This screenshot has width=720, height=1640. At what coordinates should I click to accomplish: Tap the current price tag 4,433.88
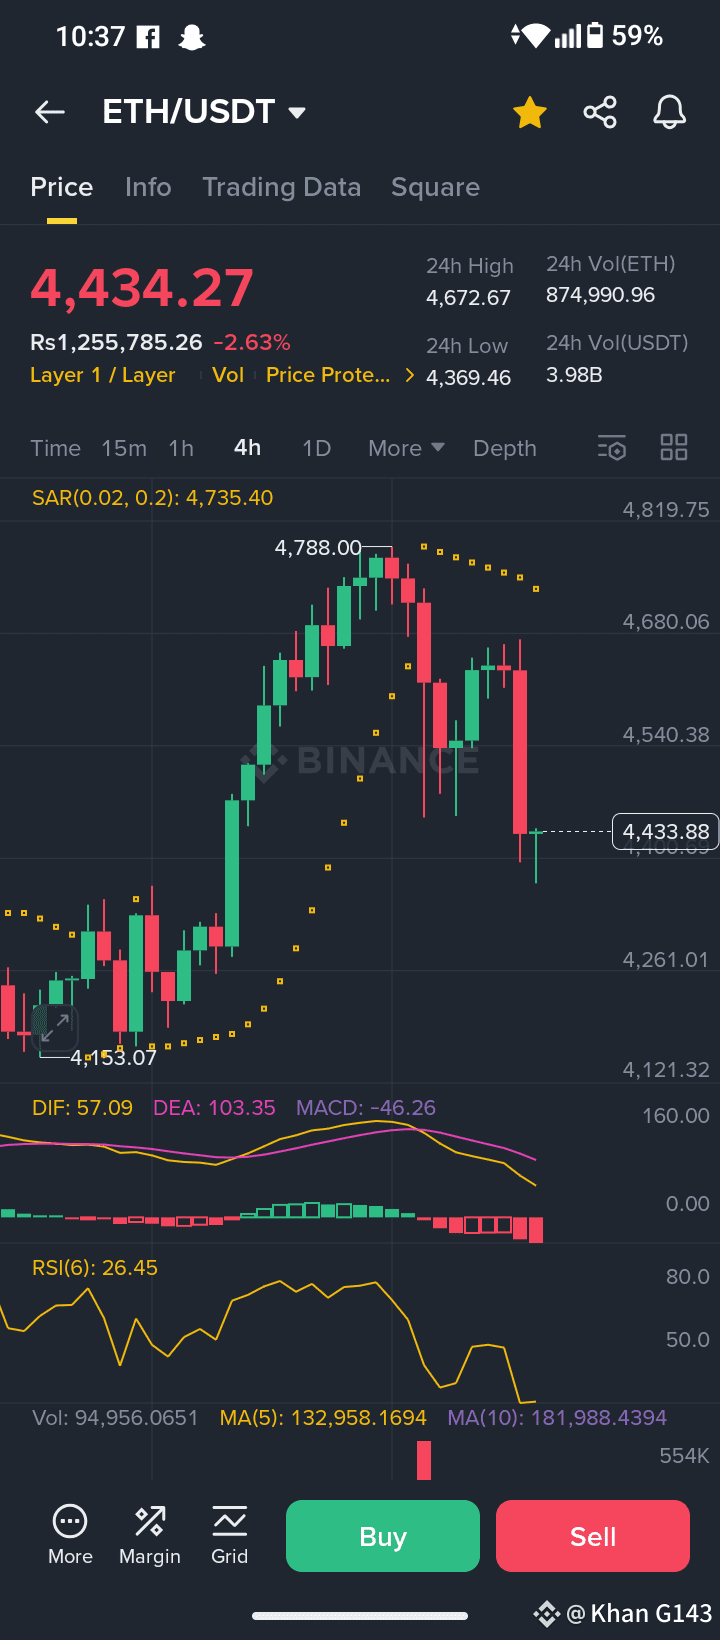click(665, 831)
